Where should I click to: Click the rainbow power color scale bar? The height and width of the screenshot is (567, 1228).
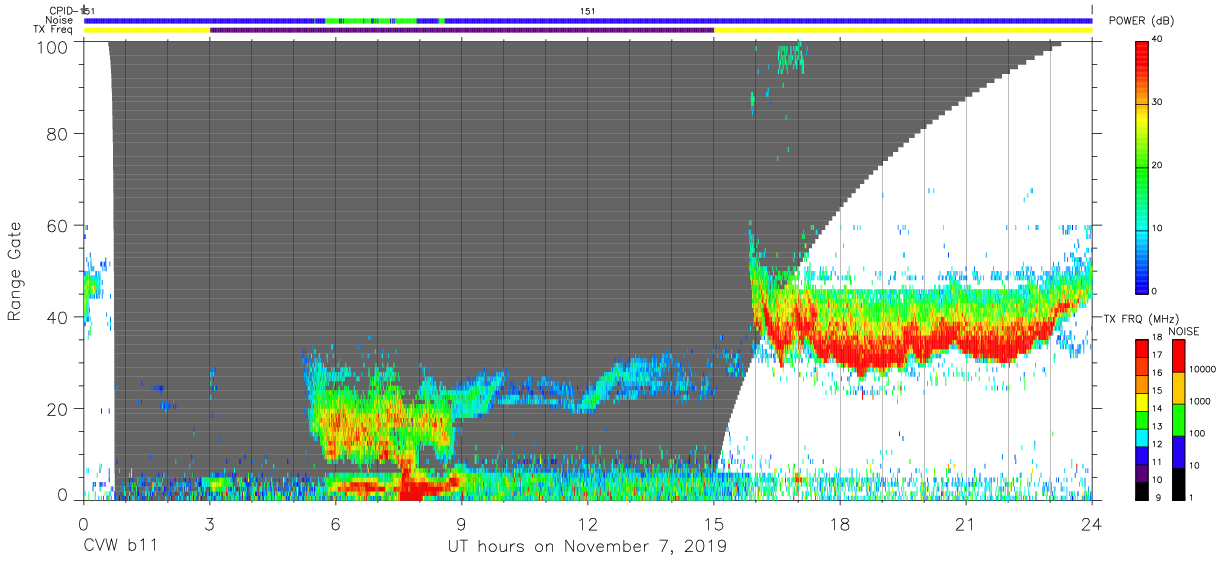pos(1143,166)
